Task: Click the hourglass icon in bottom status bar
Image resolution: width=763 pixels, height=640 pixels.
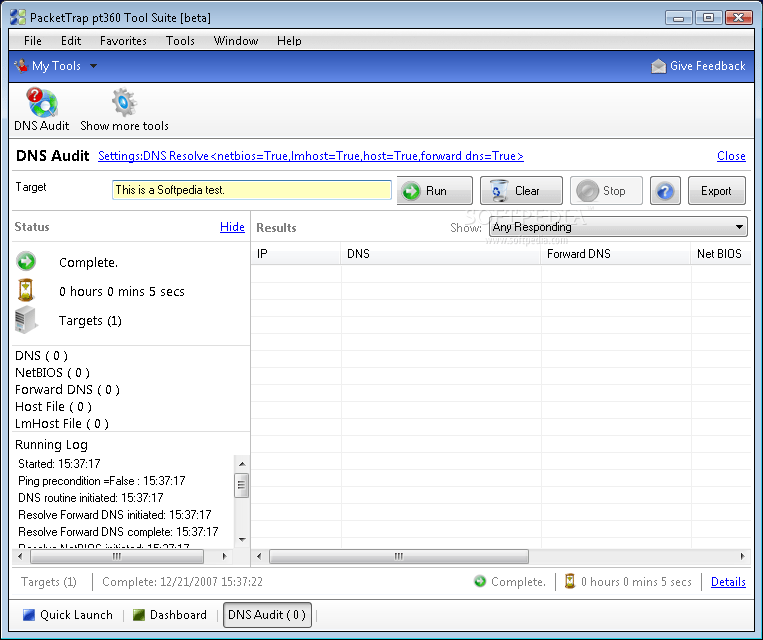Action: point(570,581)
